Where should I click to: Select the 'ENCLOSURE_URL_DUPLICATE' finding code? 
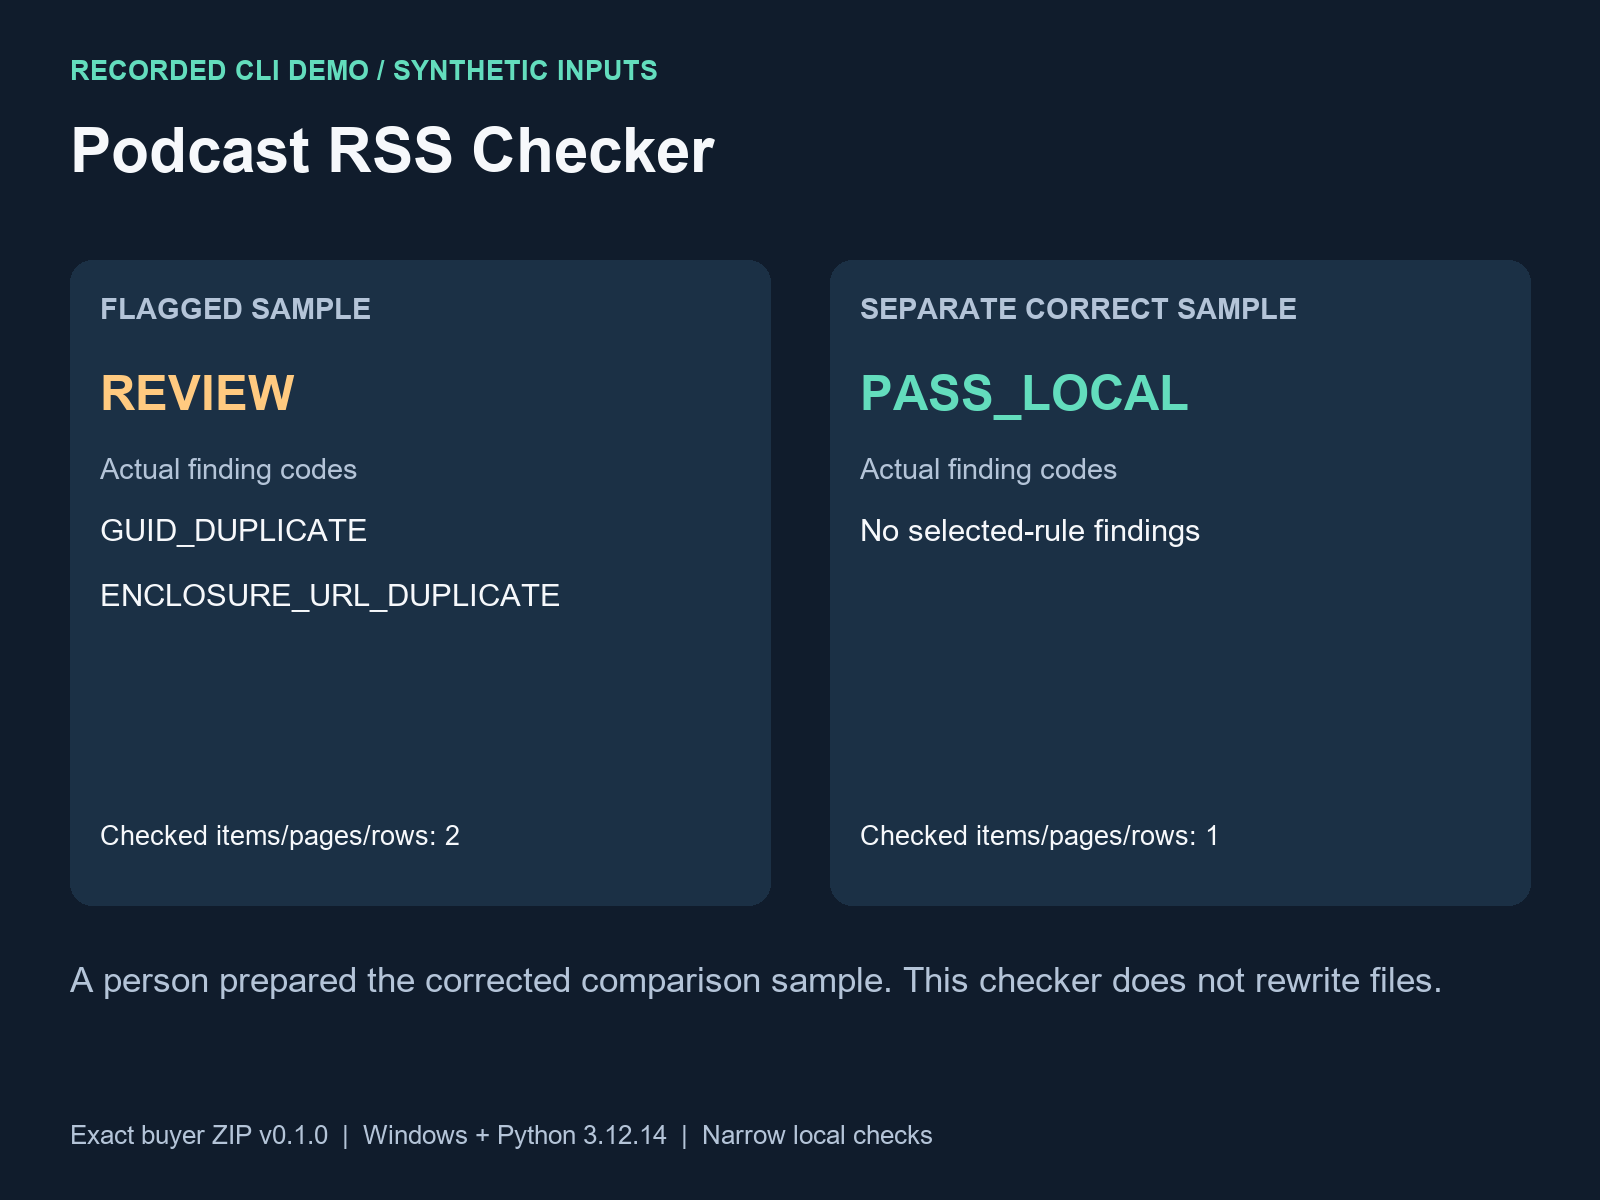pyautogui.click(x=330, y=596)
